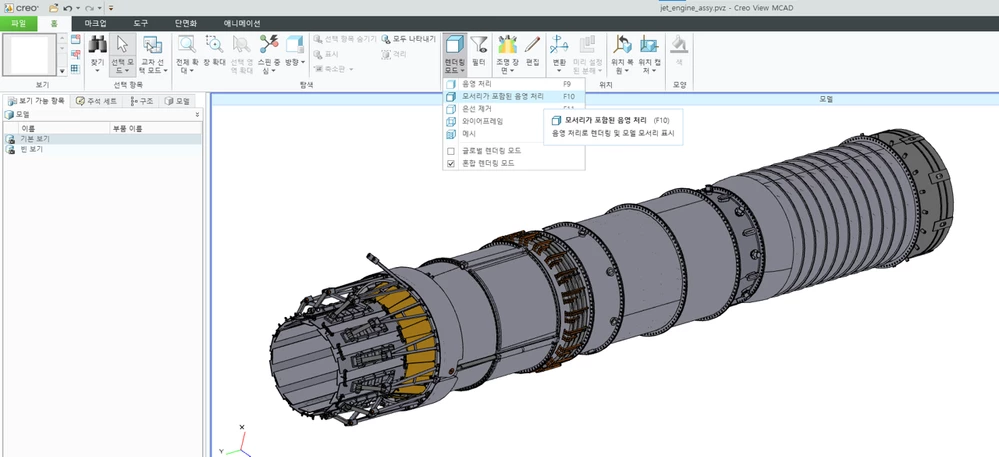Switch to the 홈 ribbon tab
Image resolution: width=999 pixels, height=457 pixels.
coord(55,24)
